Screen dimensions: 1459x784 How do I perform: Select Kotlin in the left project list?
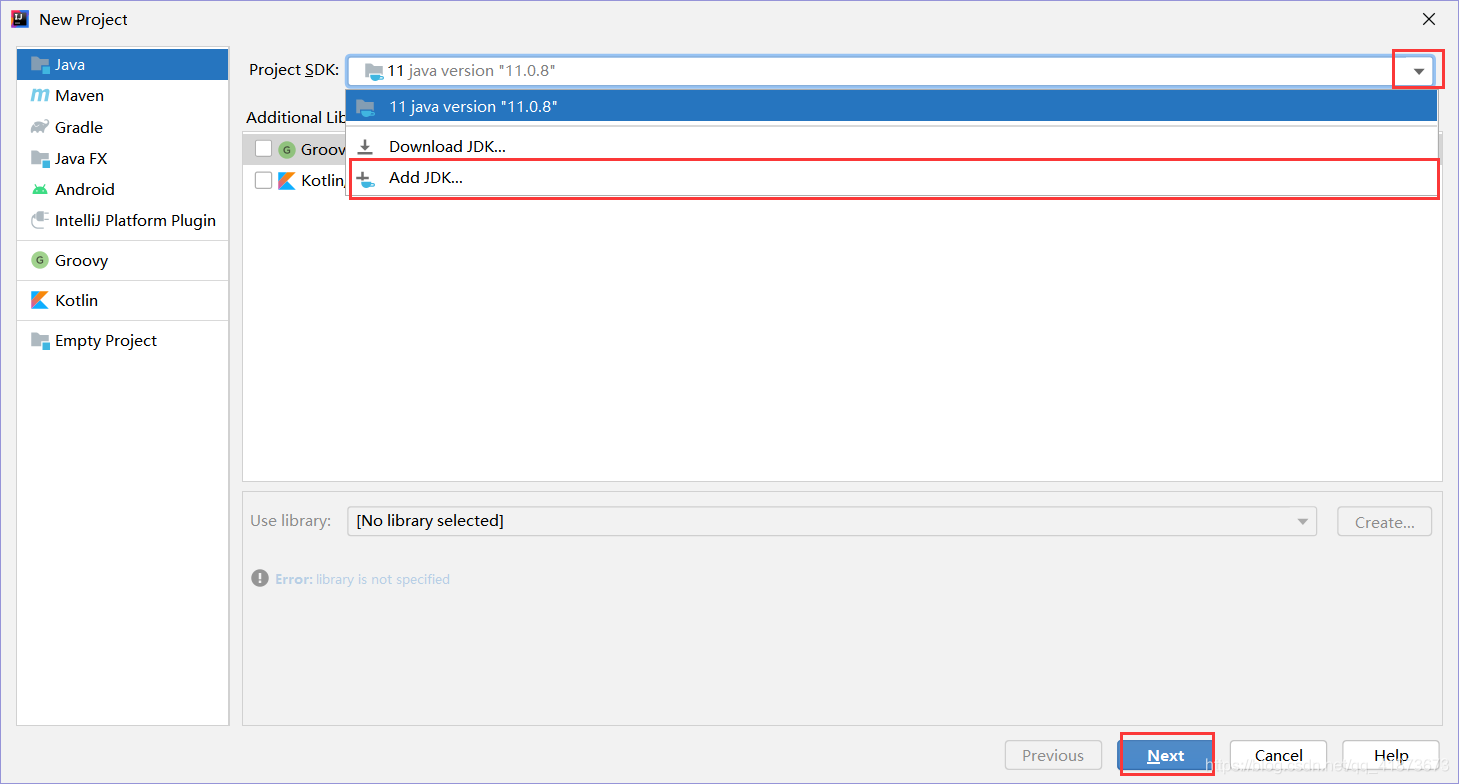(123, 300)
